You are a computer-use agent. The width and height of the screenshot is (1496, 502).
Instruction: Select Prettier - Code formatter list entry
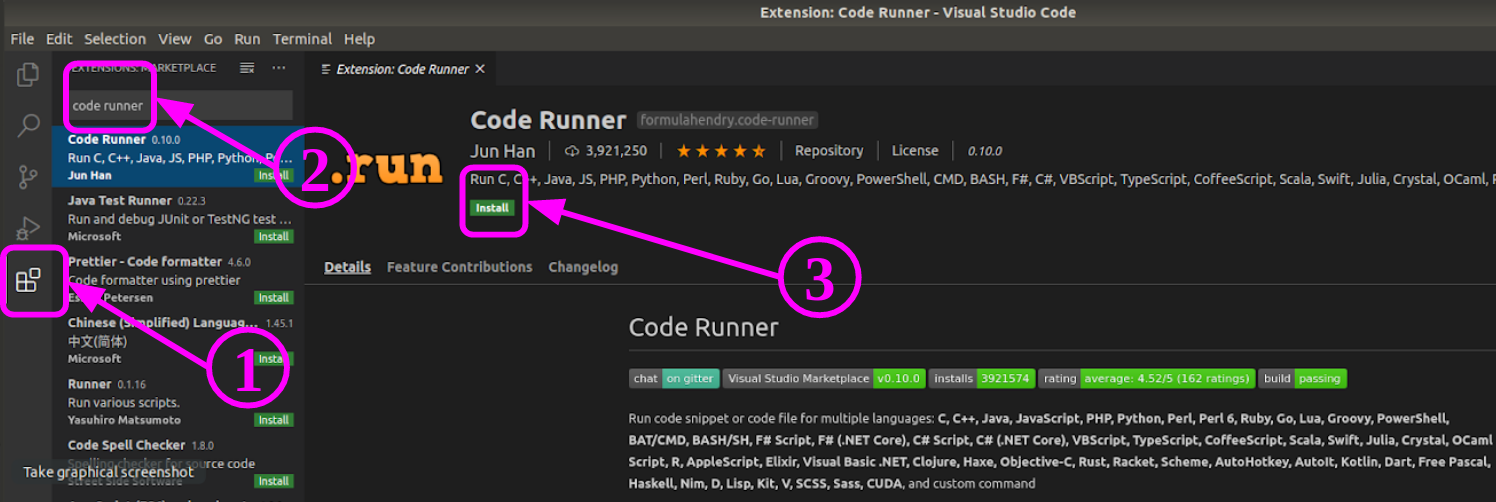tap(178, 279)
